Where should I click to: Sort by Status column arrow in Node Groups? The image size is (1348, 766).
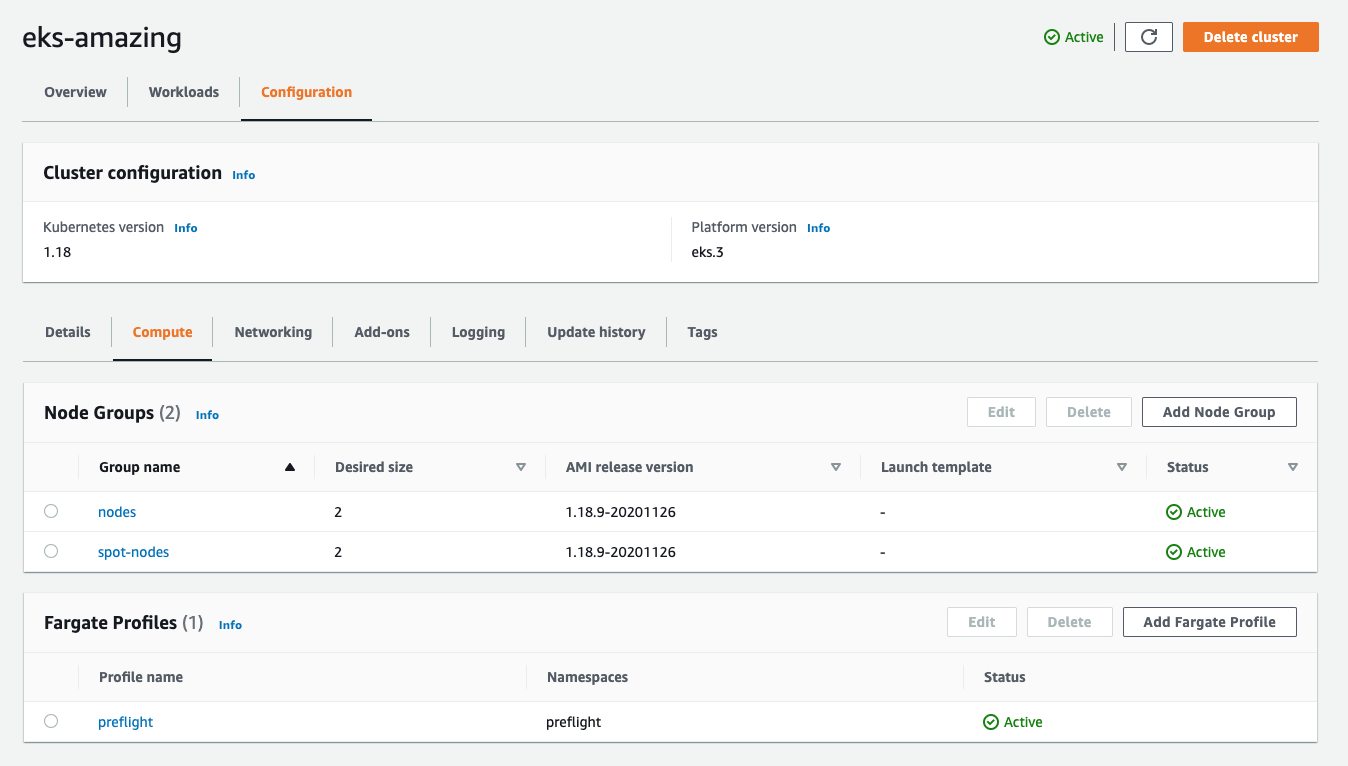click(x=1293, y=467)
